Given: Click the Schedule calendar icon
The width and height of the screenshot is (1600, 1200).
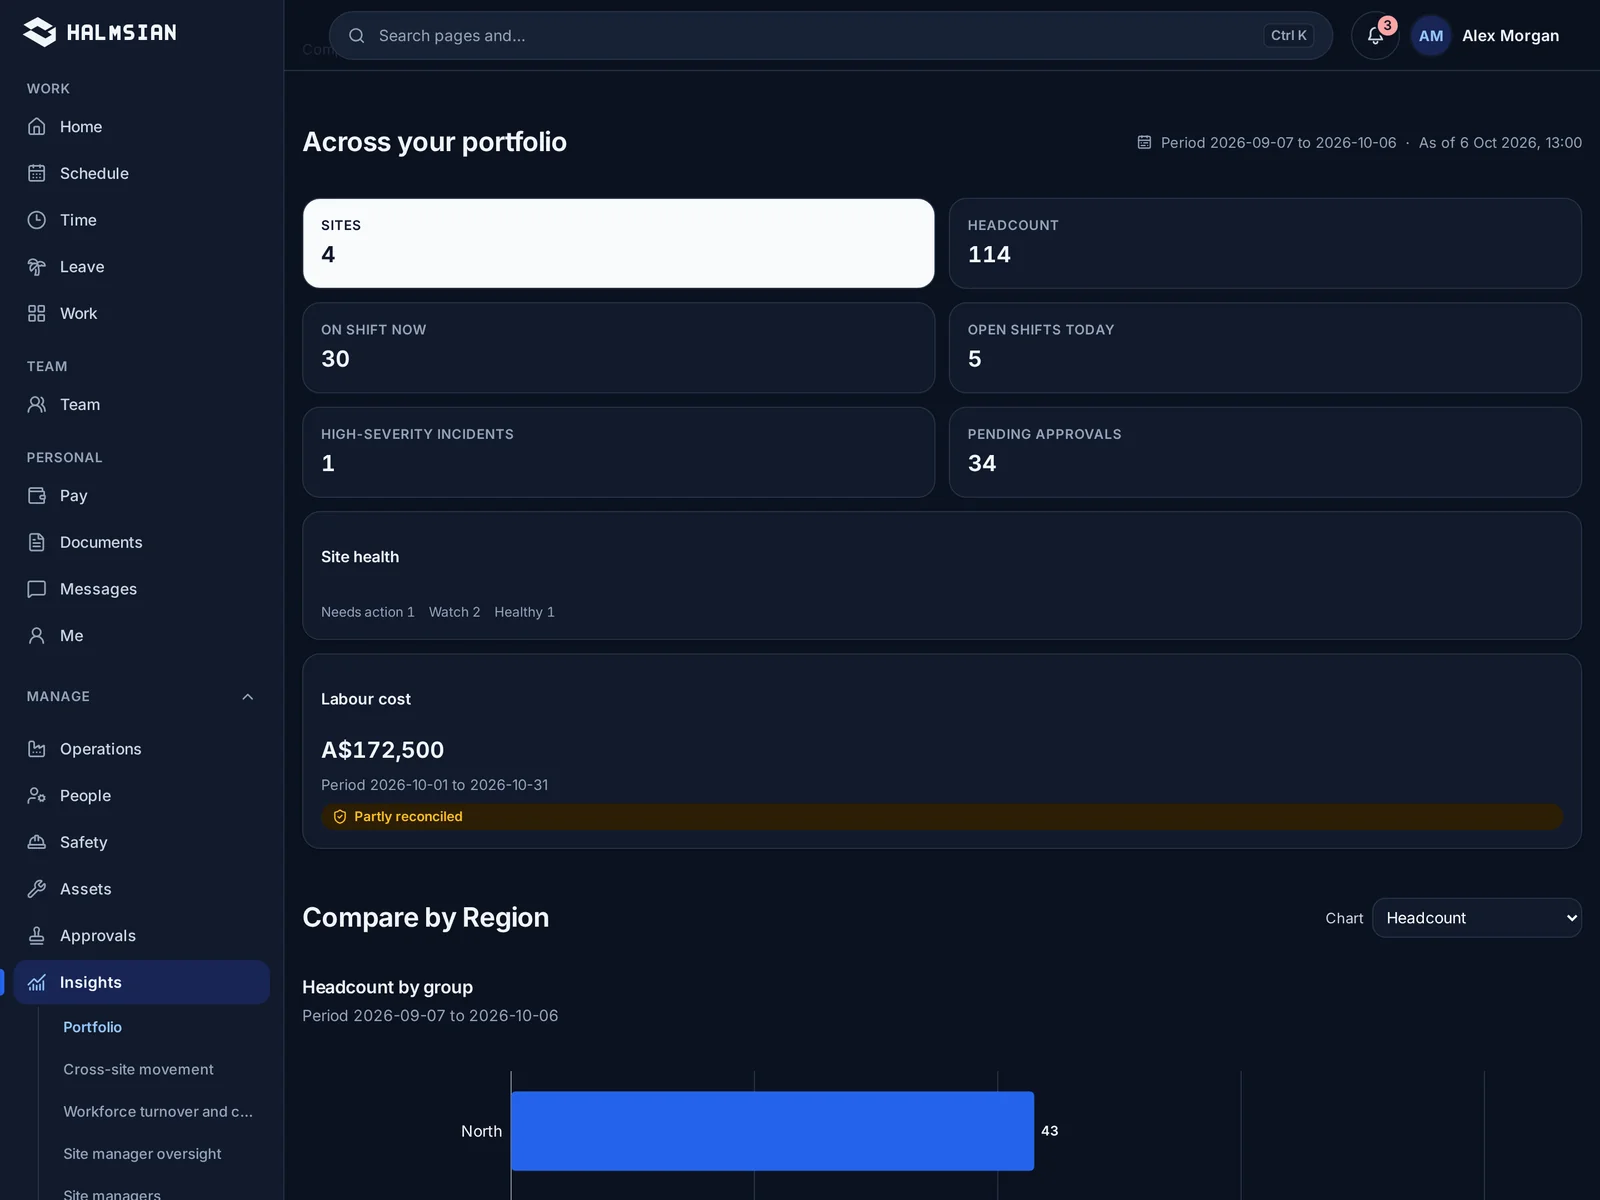Looking at the screenshot, I should [37, 173].
